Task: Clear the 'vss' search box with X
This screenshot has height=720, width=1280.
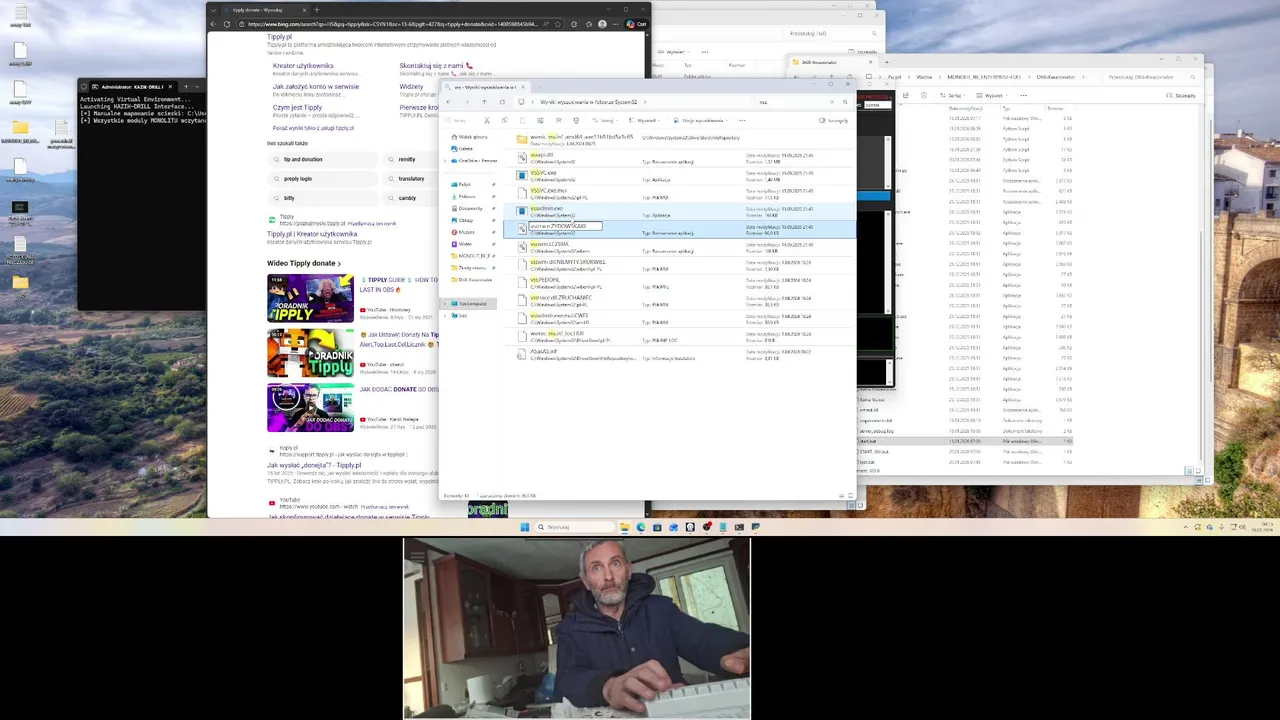Action: pyautogui.click(x=832, y=102)
